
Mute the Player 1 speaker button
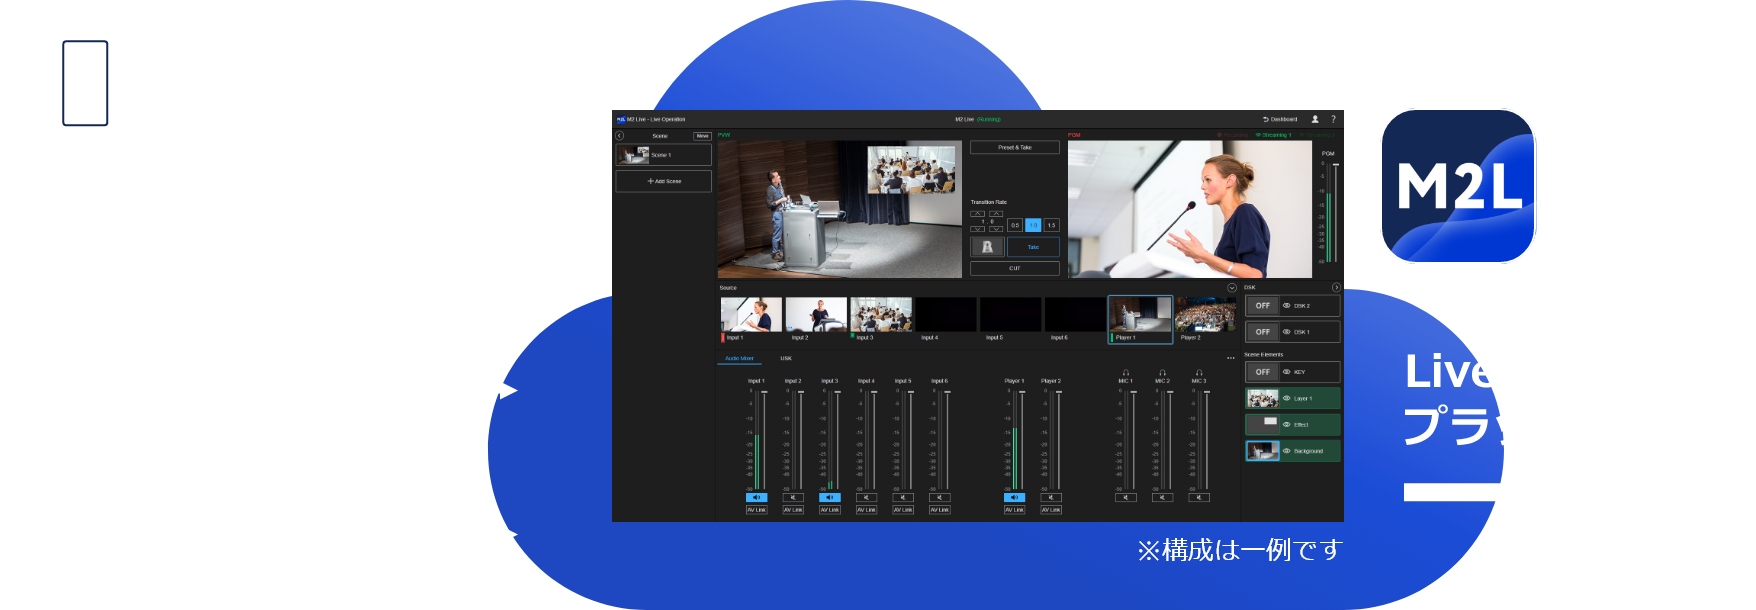tap(1014, 497)
